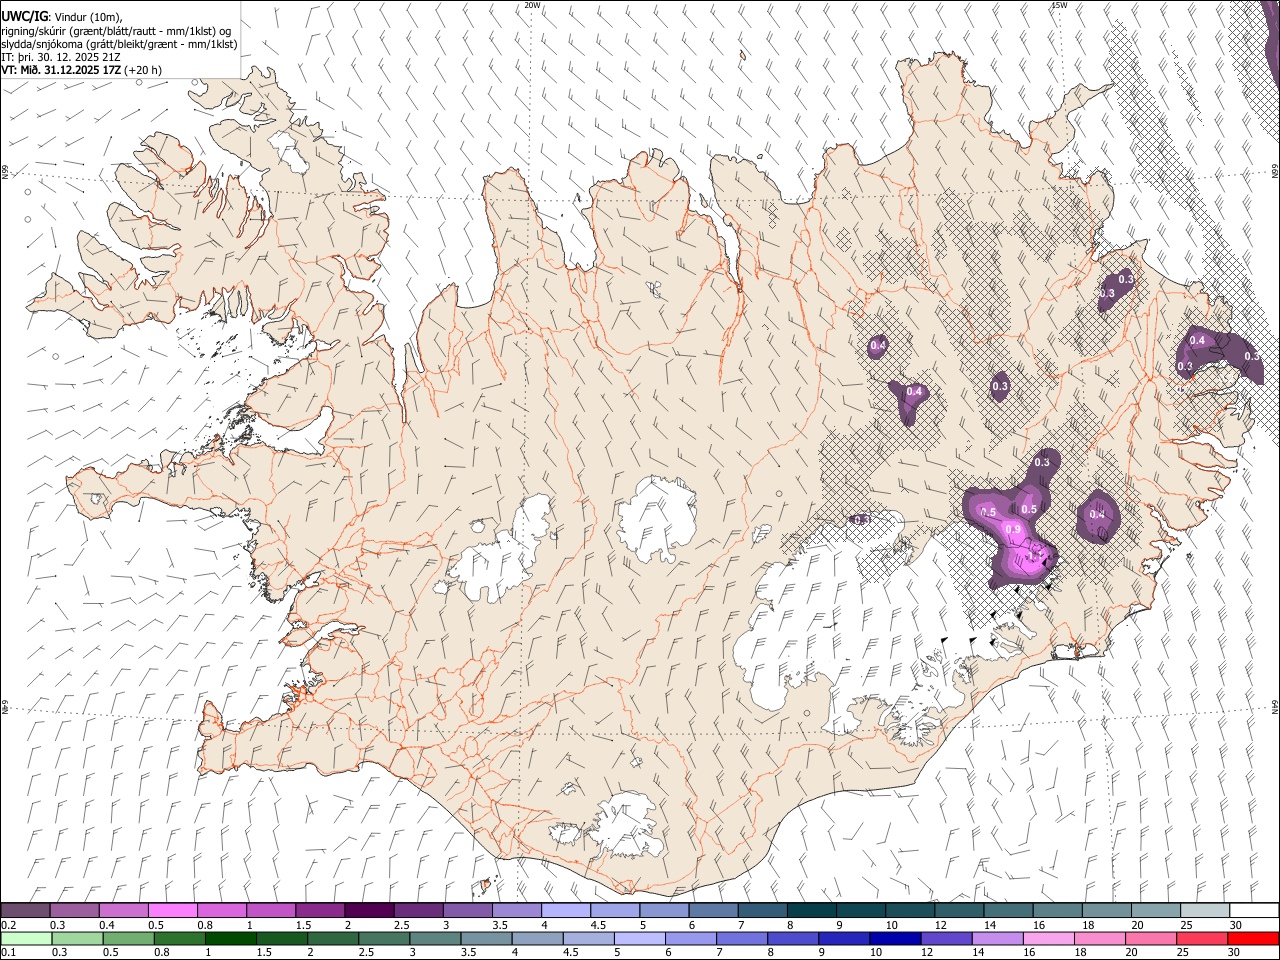Viewport: 1280px width, 960px height.
Task: Select the deep blue 10 swatch in lower legend
Action: point(894,938)
